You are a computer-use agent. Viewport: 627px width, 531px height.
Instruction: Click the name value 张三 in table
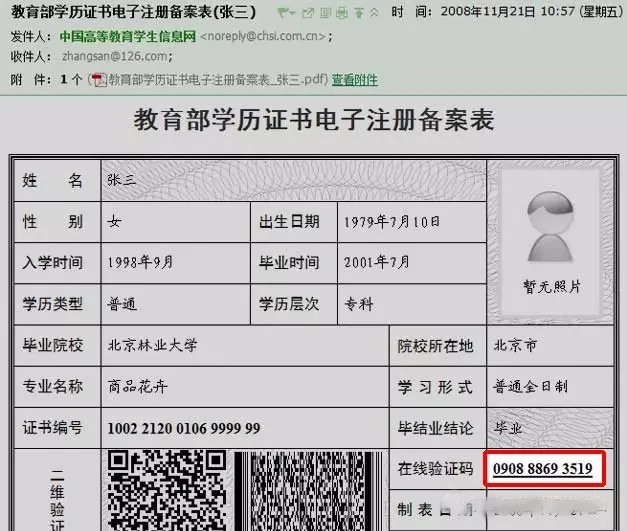[x=121, y=180]
